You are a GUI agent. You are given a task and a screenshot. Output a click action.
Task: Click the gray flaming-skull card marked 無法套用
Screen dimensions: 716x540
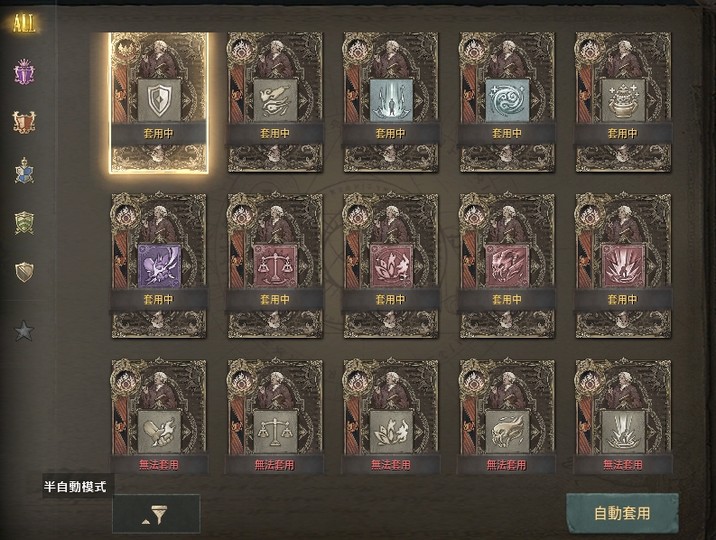[x=507, y=416]
